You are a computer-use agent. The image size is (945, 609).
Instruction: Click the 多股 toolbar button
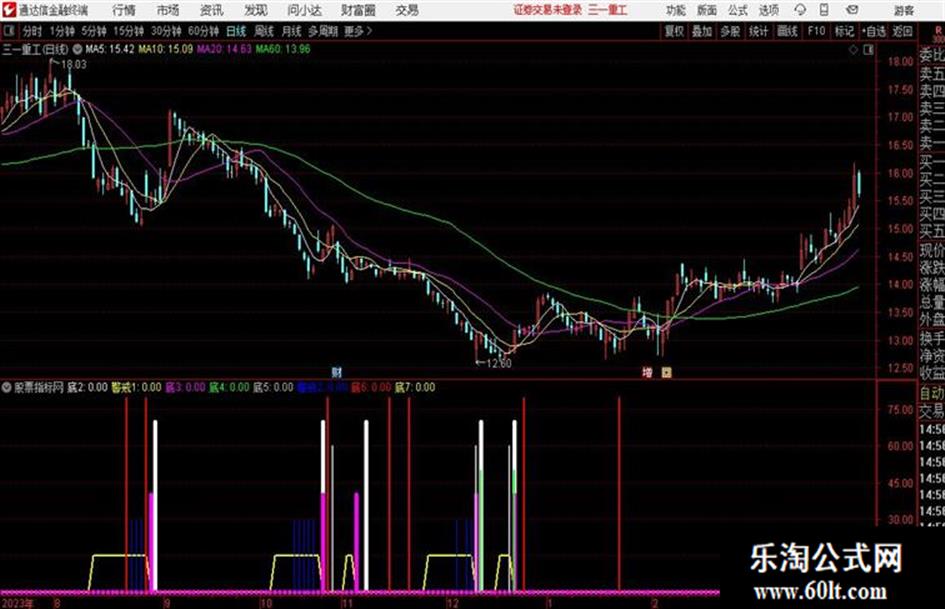730,31
